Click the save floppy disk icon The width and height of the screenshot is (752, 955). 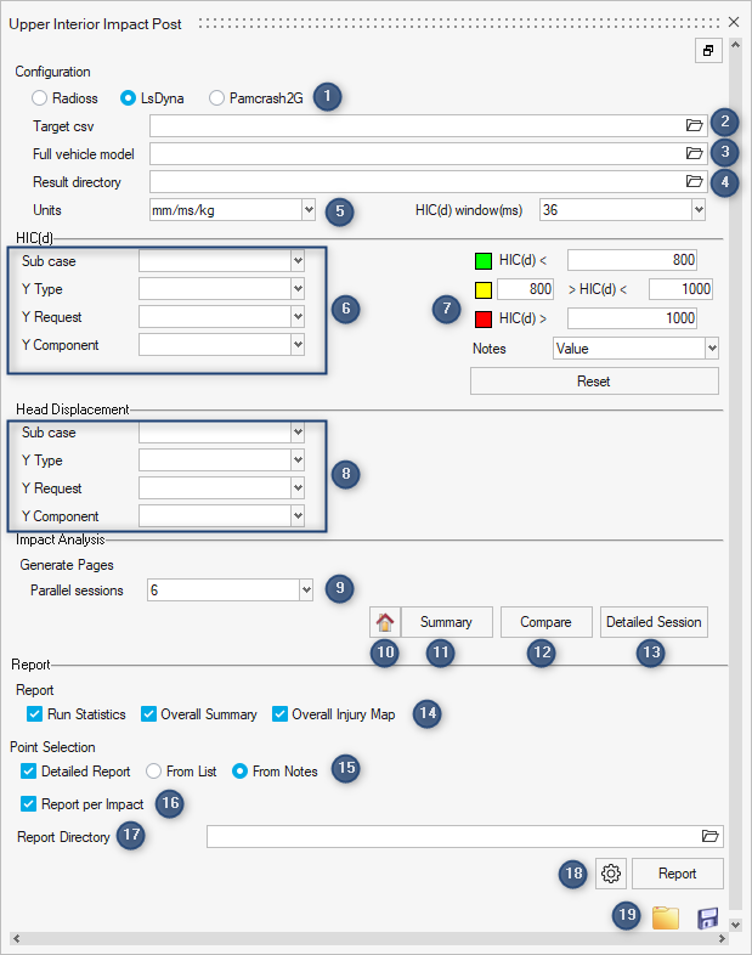pyautogui.click(x=708, y=918)
